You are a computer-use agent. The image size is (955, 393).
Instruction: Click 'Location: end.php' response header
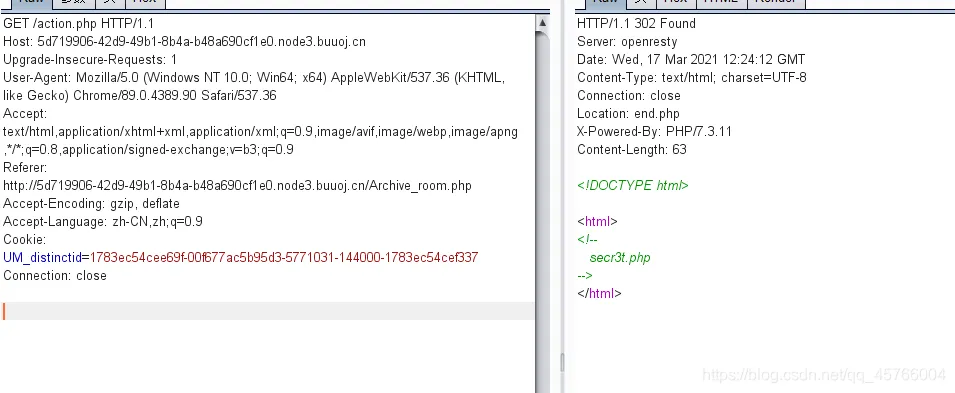pos(628,114)
